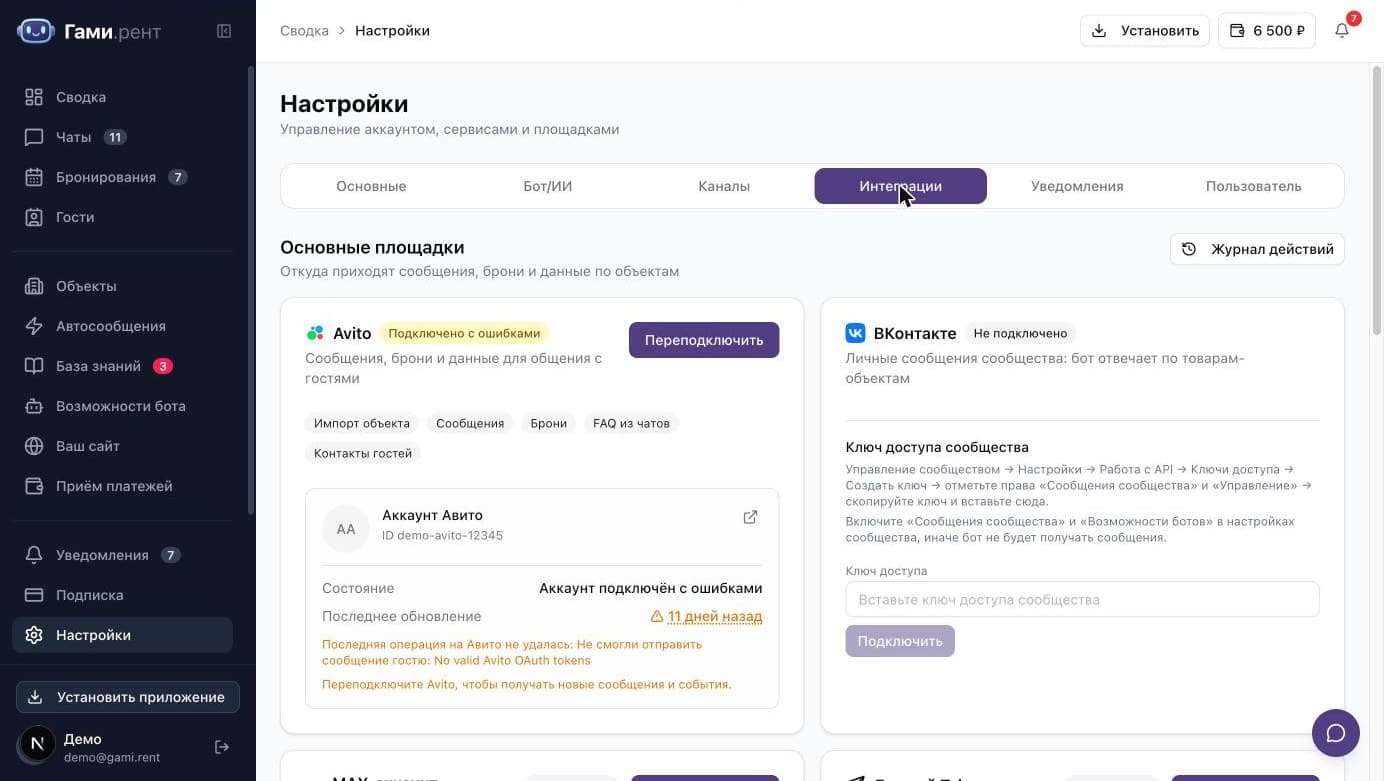Click the Приём платежей wallet icon
The image size is (1384, 781).
click(x=34, y=486)
